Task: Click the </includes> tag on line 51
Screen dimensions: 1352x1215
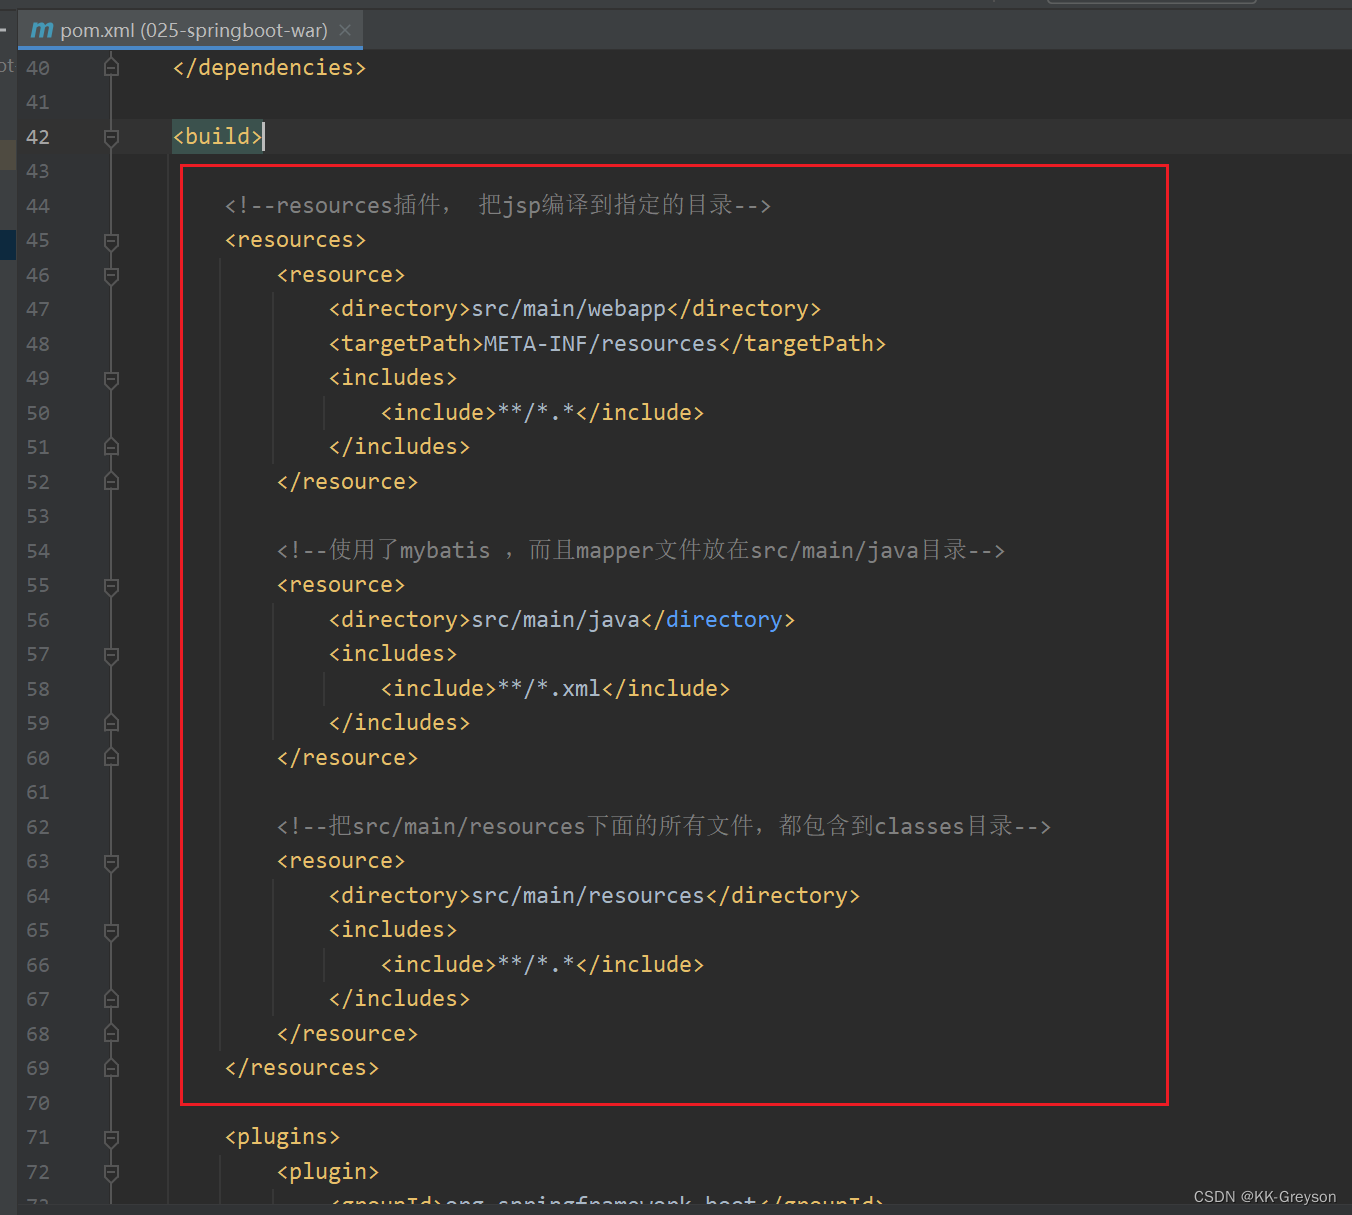Action: pyautogui.click(x=399, y=447)
